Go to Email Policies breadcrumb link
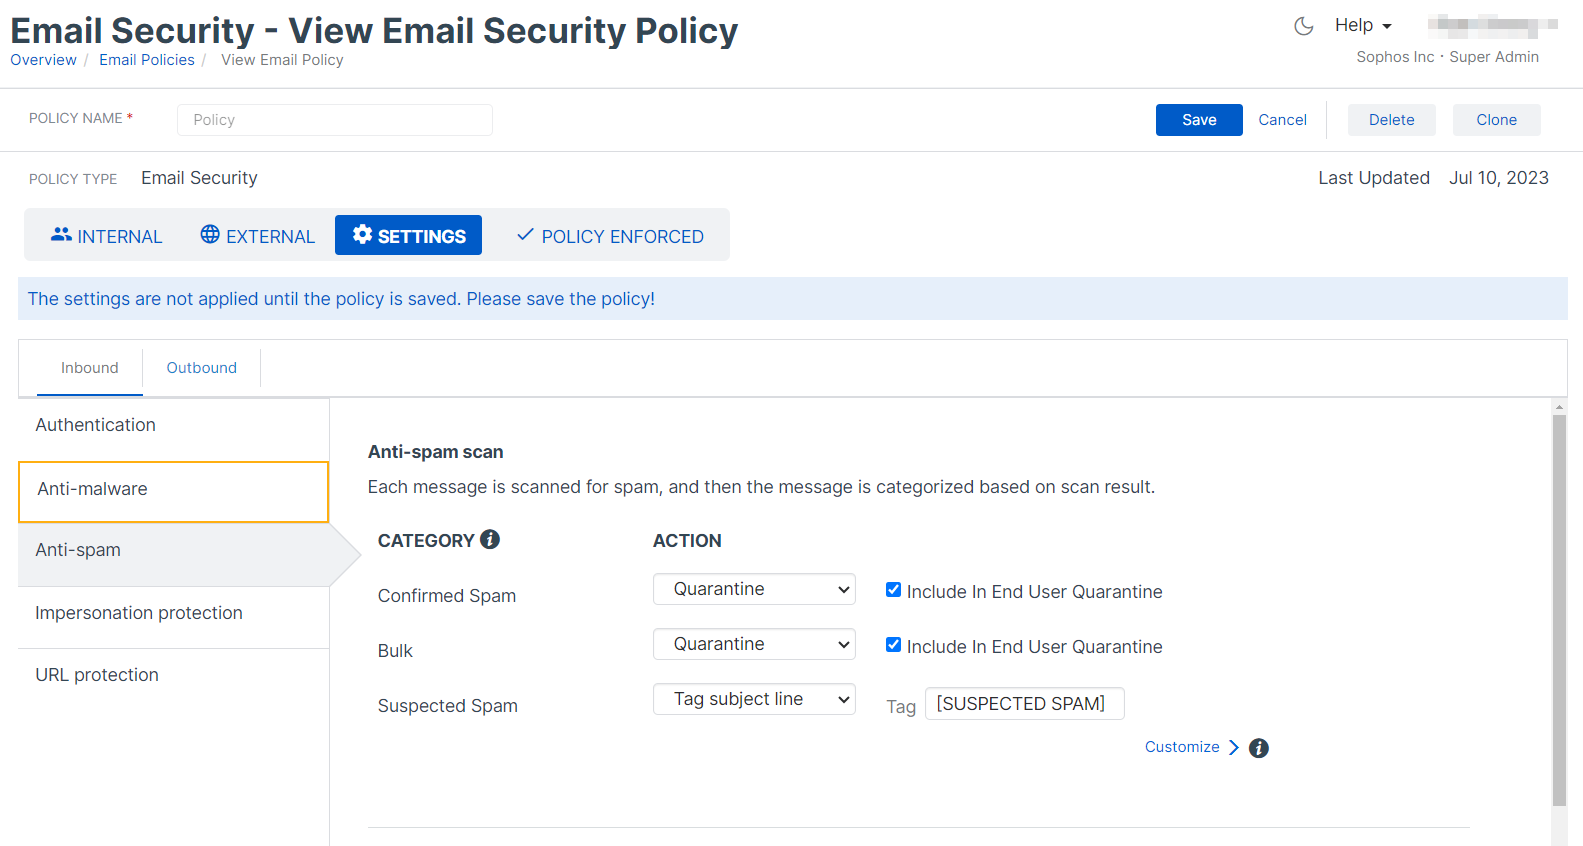1583x846 pixels. point(147,60)
